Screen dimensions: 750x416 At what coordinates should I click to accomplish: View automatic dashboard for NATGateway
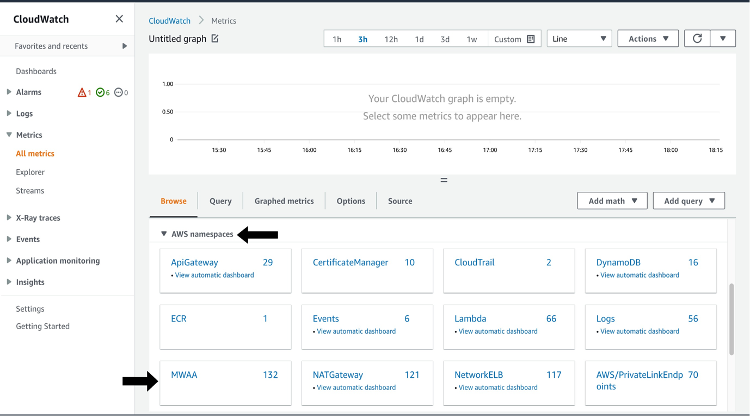click(356, 387)
